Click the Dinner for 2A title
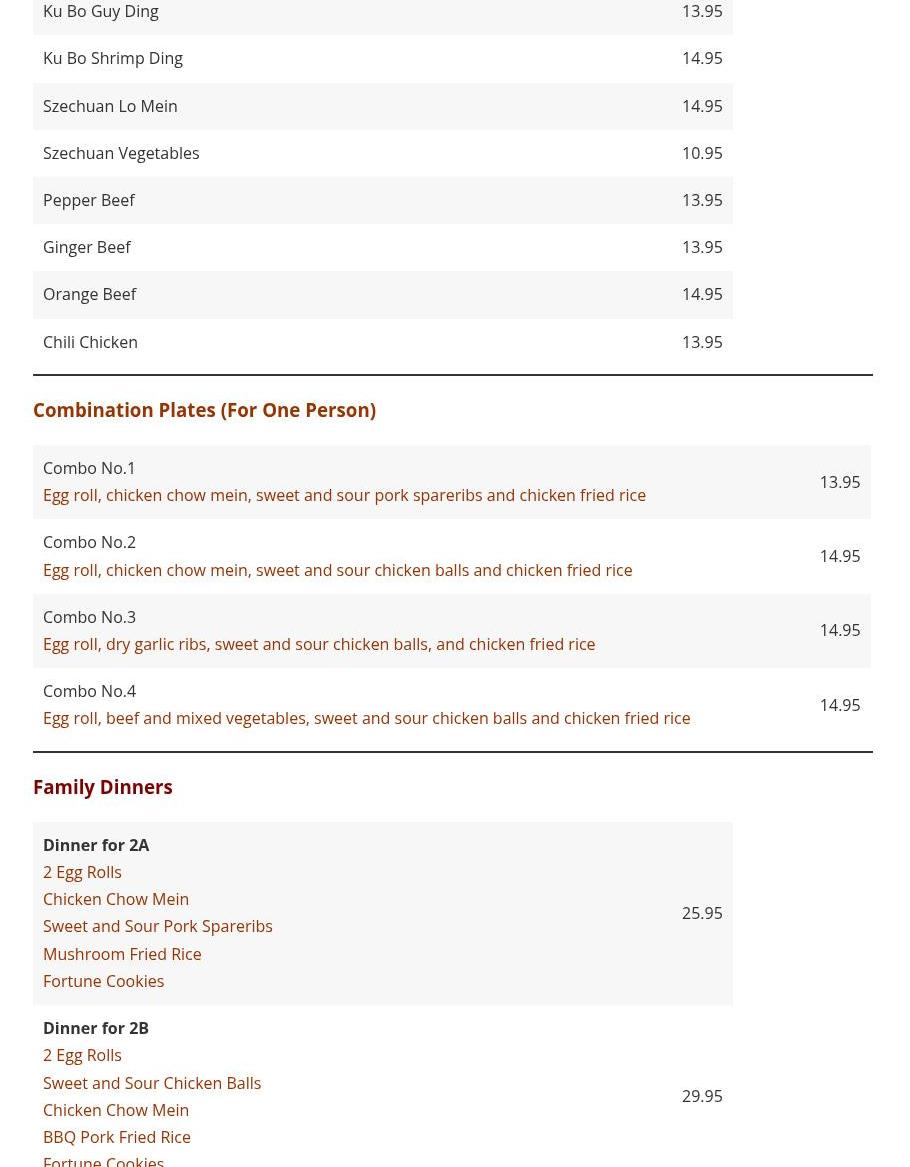The height and width of the screenshot is (1167, 910). (x=96, y=845)
